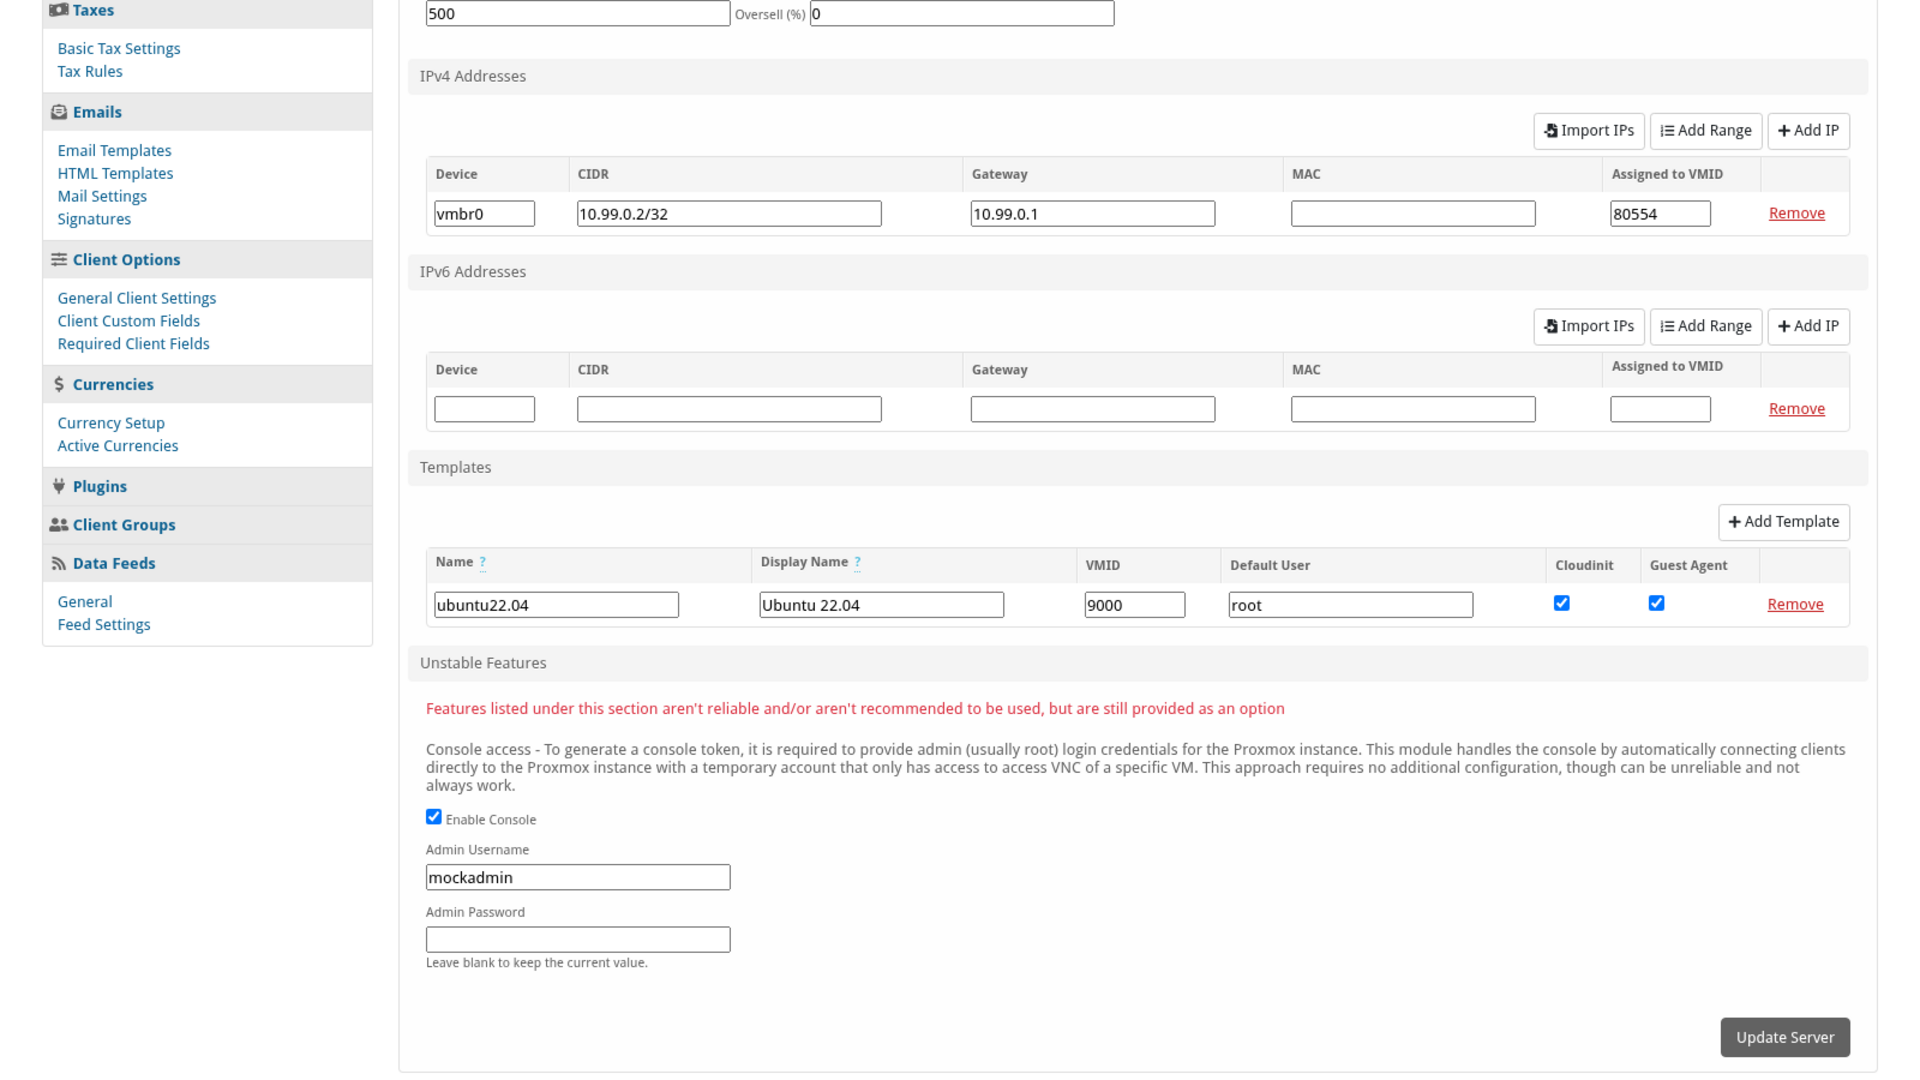Open Currency Setup
1920x1080 pixels.
[111, 423]
